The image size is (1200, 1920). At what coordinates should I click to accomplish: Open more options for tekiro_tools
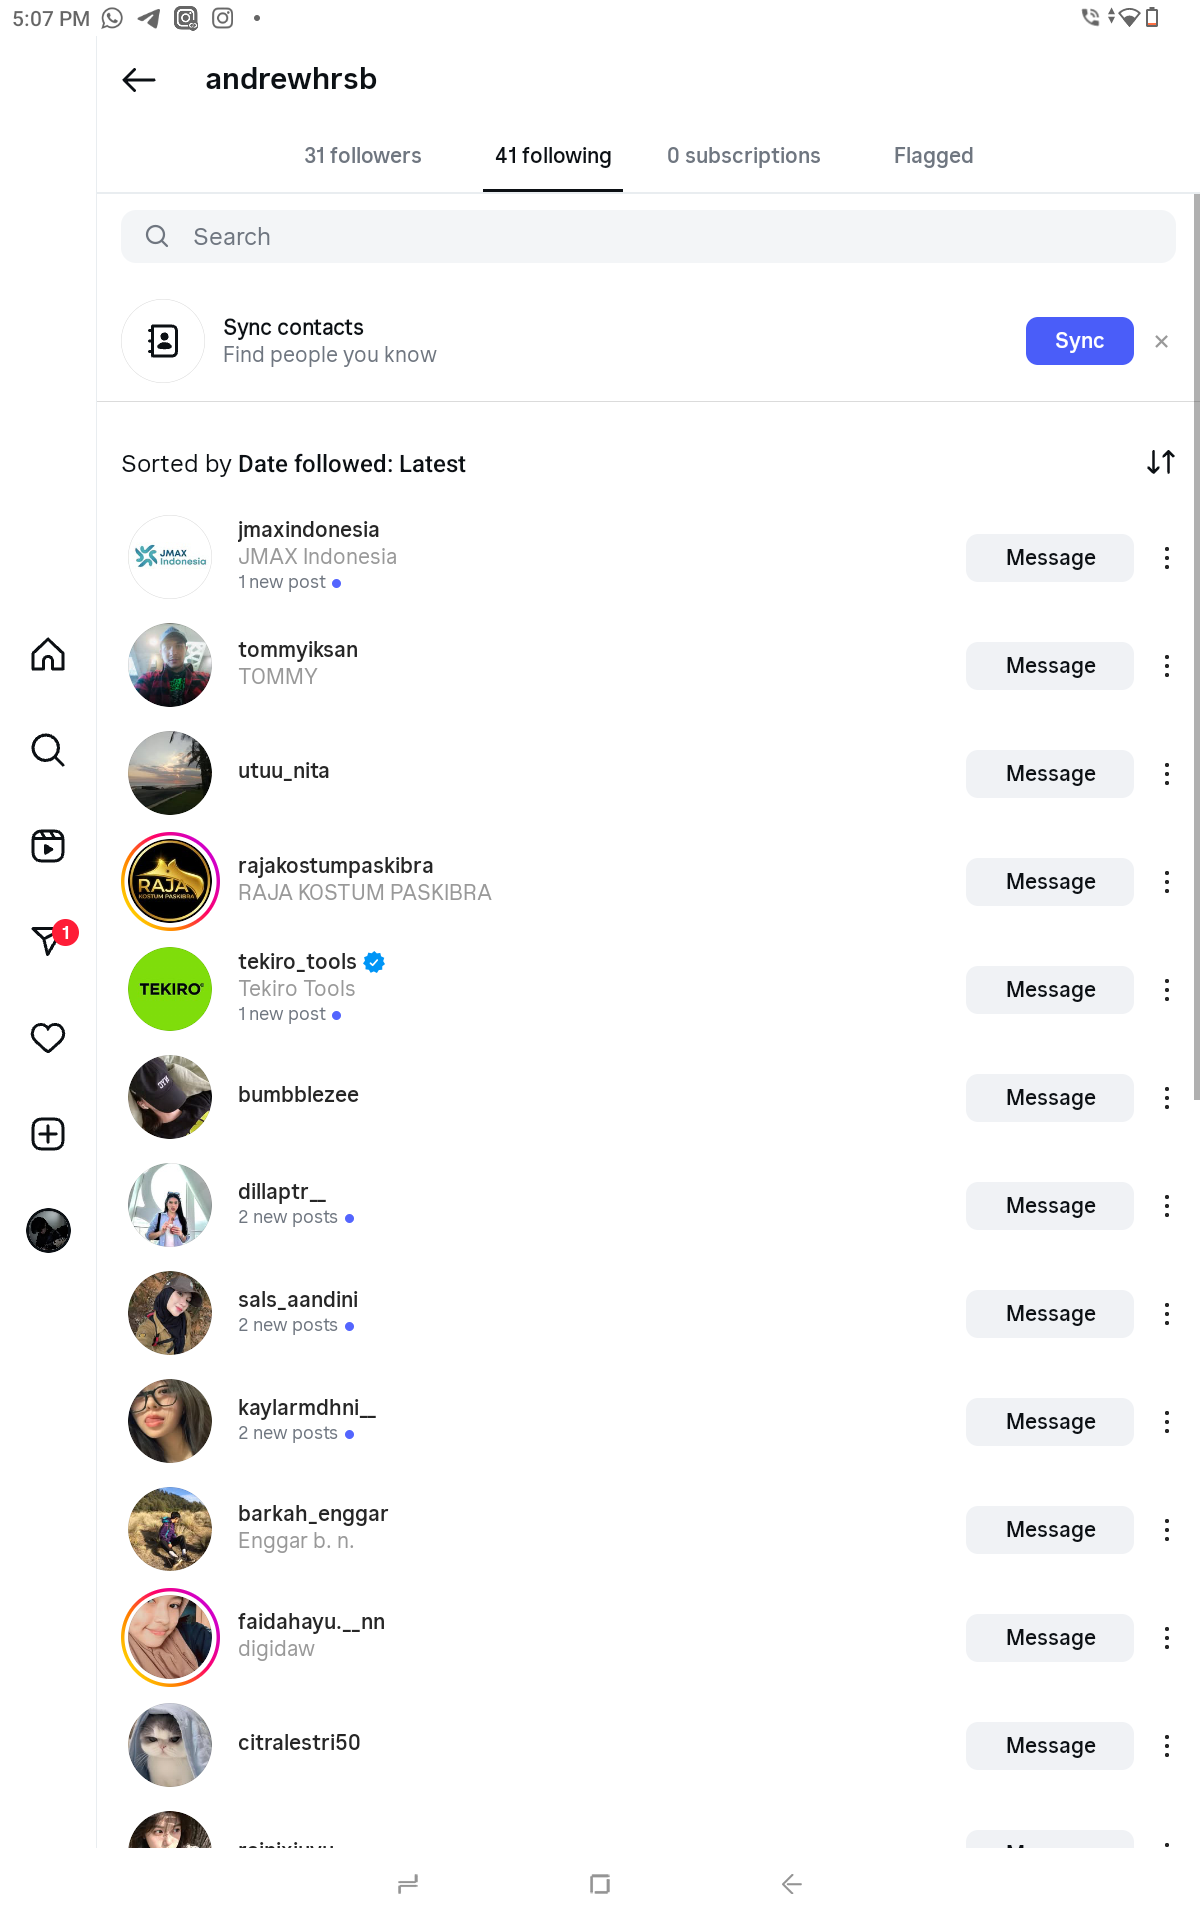click(x=1166, y=990)
